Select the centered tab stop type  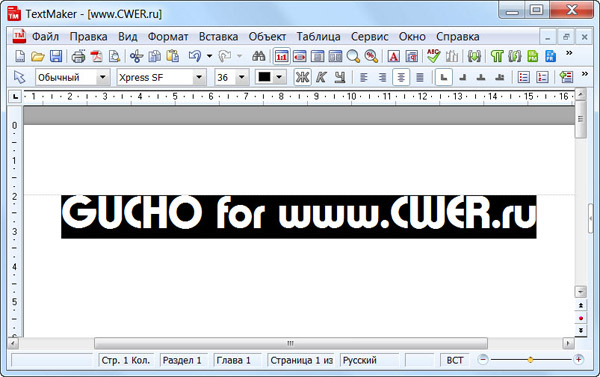coord(481,77)
